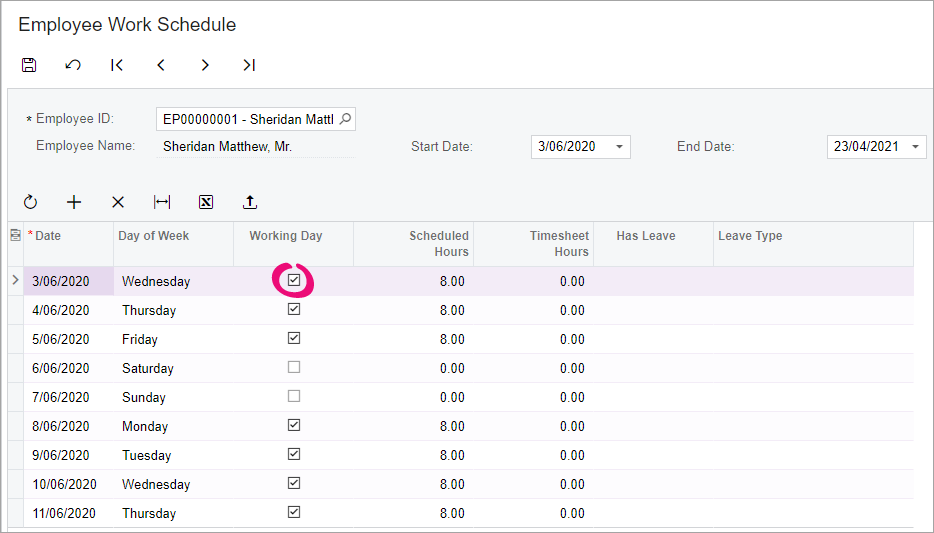Click the undo/cancel changes icon
The width and height of the screenshot is (934, 533).
coord(73,65)
